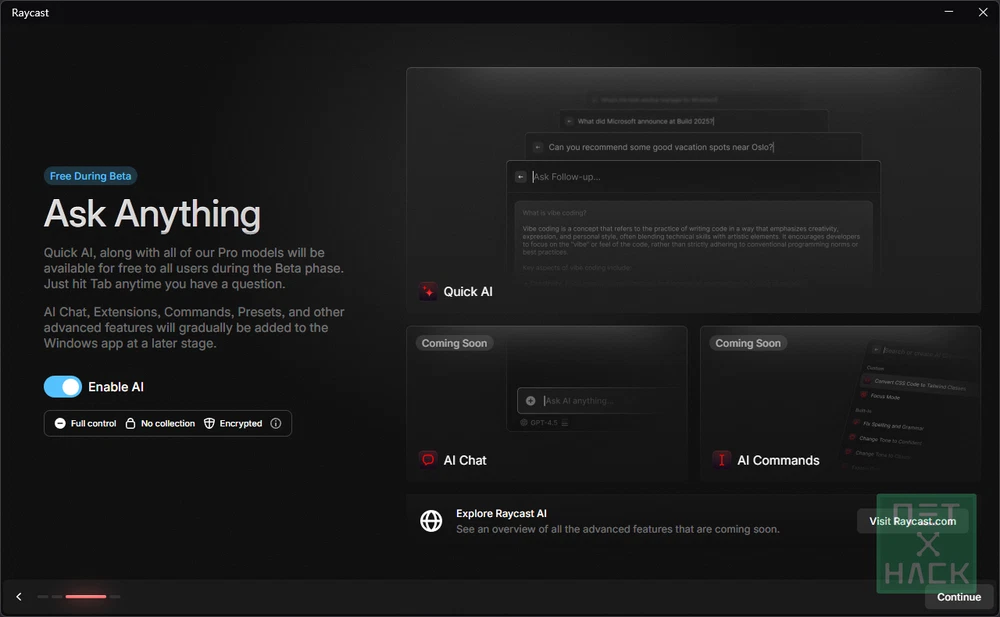Click the AI Commands text-cursor icon

click(721, 459)
